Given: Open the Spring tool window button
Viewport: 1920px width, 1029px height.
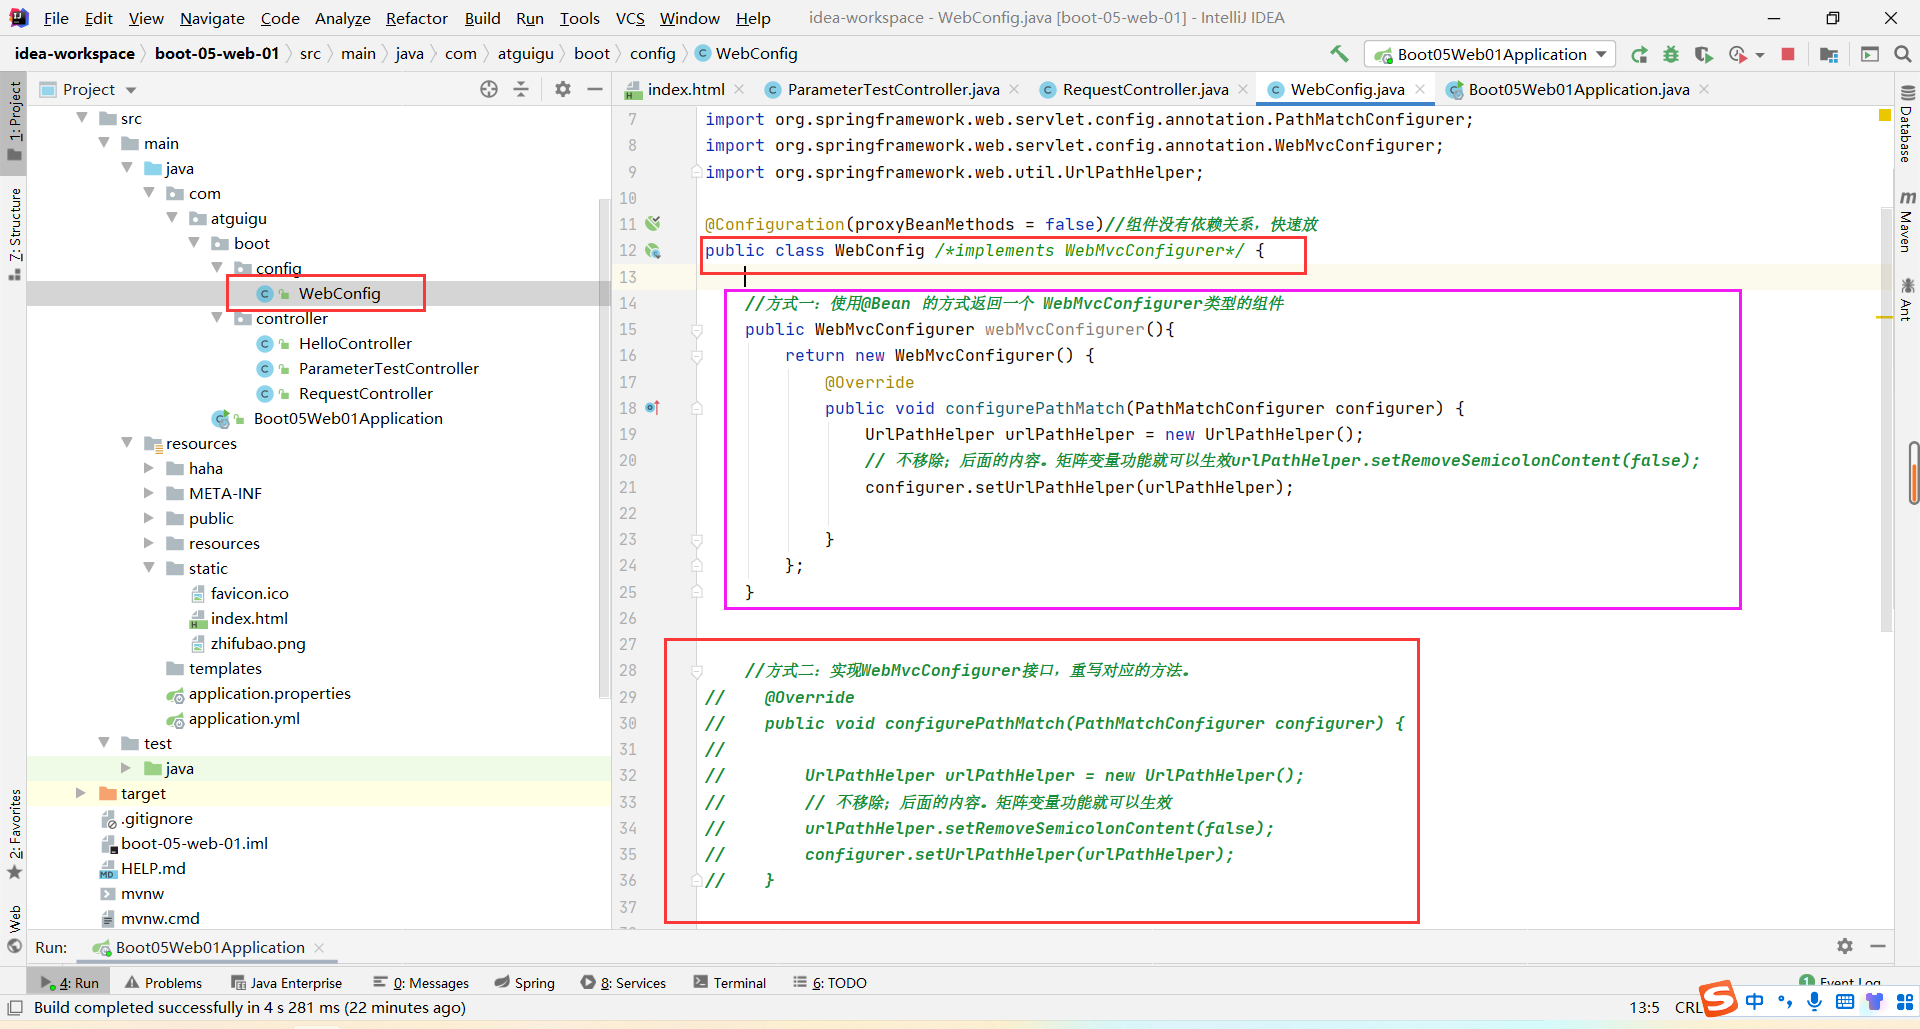Looking at the screenshot, I should (x=524, y=983).
